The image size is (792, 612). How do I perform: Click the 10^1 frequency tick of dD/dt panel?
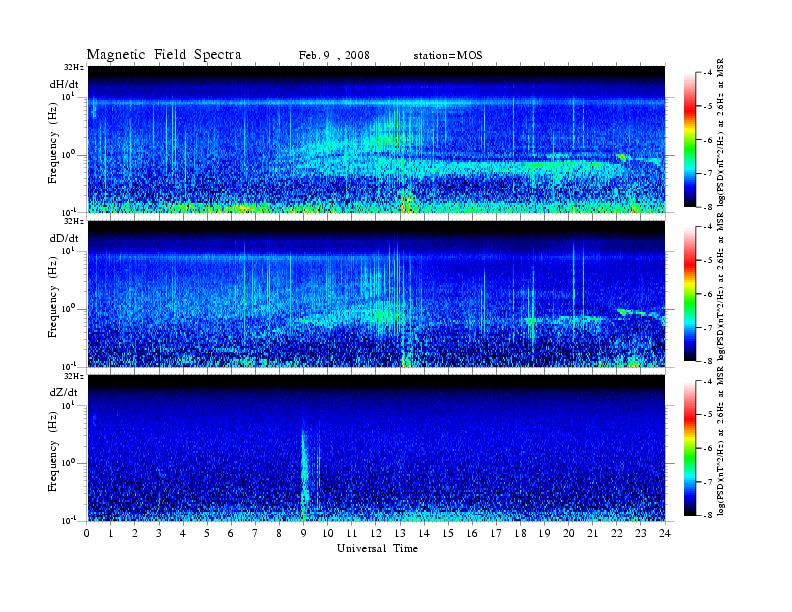coord(68,250)
